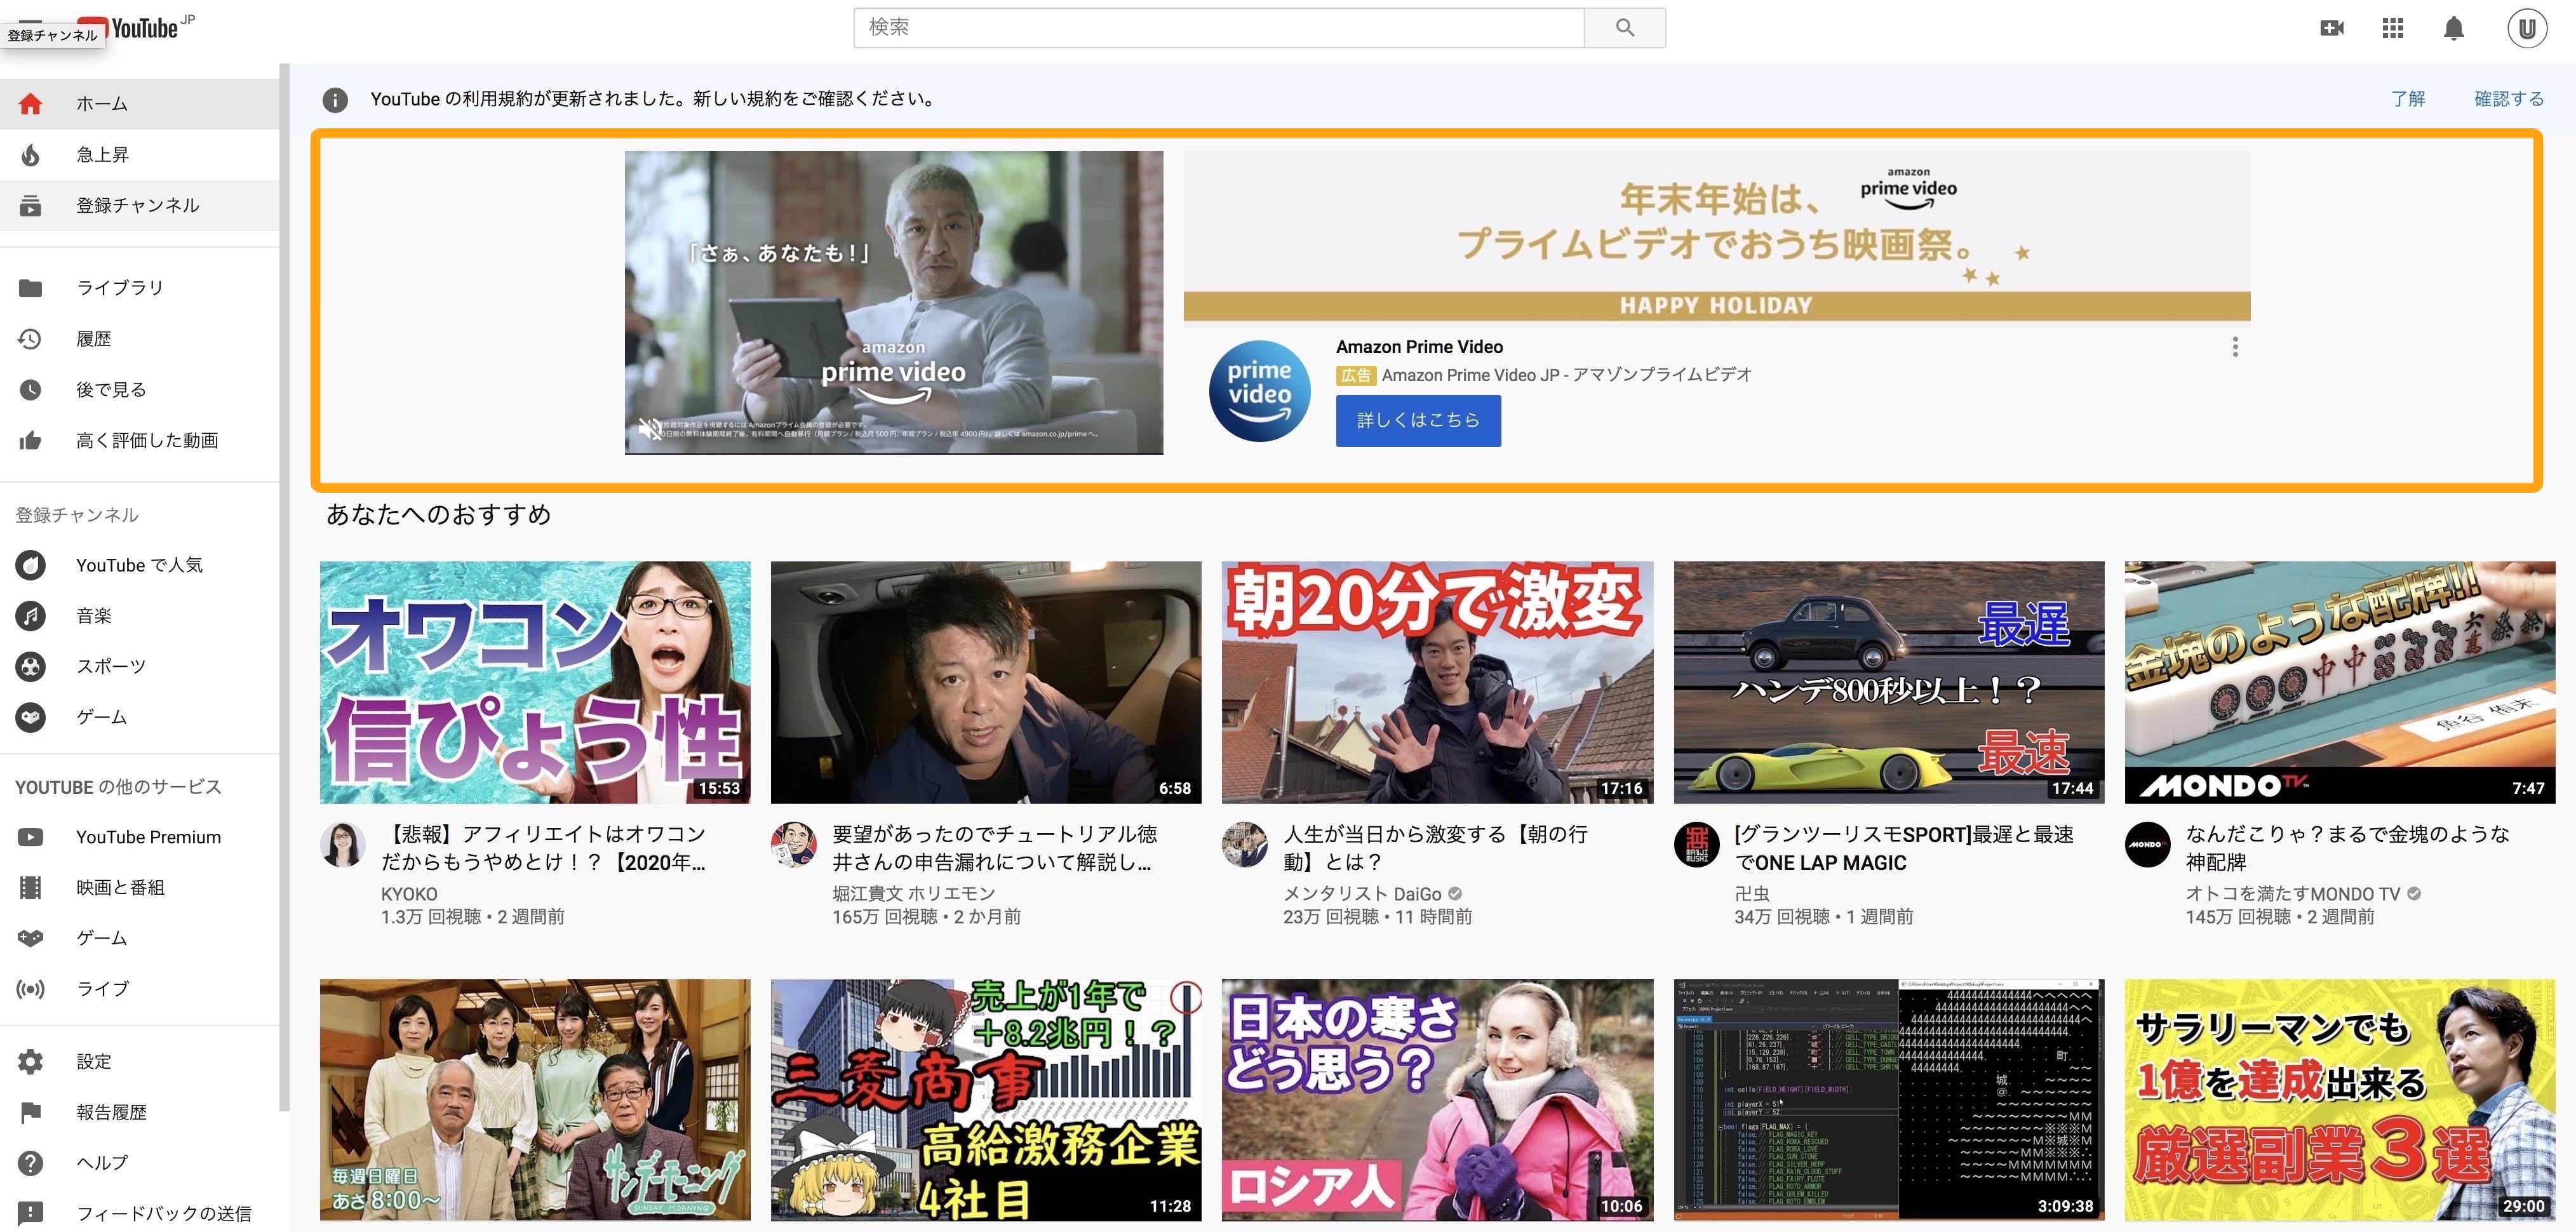The height and width of the screenshot is (1232, 2576).
Task: Open the オワコン 信ぴょう性 video thumbnail
Action: (x=535, y=682)
